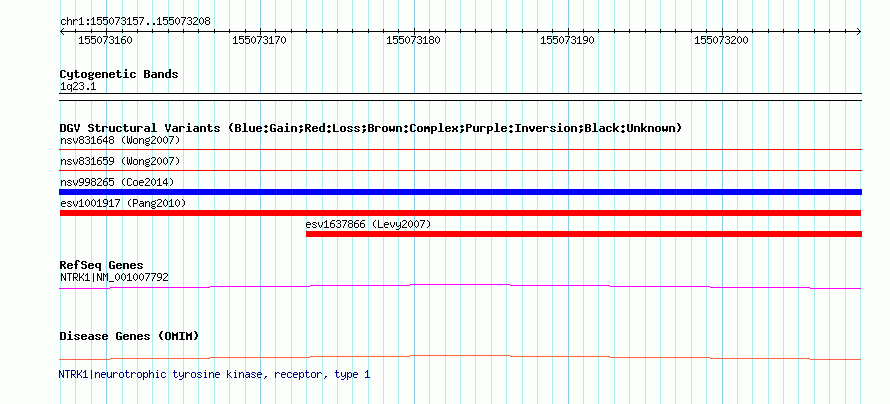Open variant esv1637866 (Levy2007) label
The width and height of the screenshot is (890, 404).
368,224
